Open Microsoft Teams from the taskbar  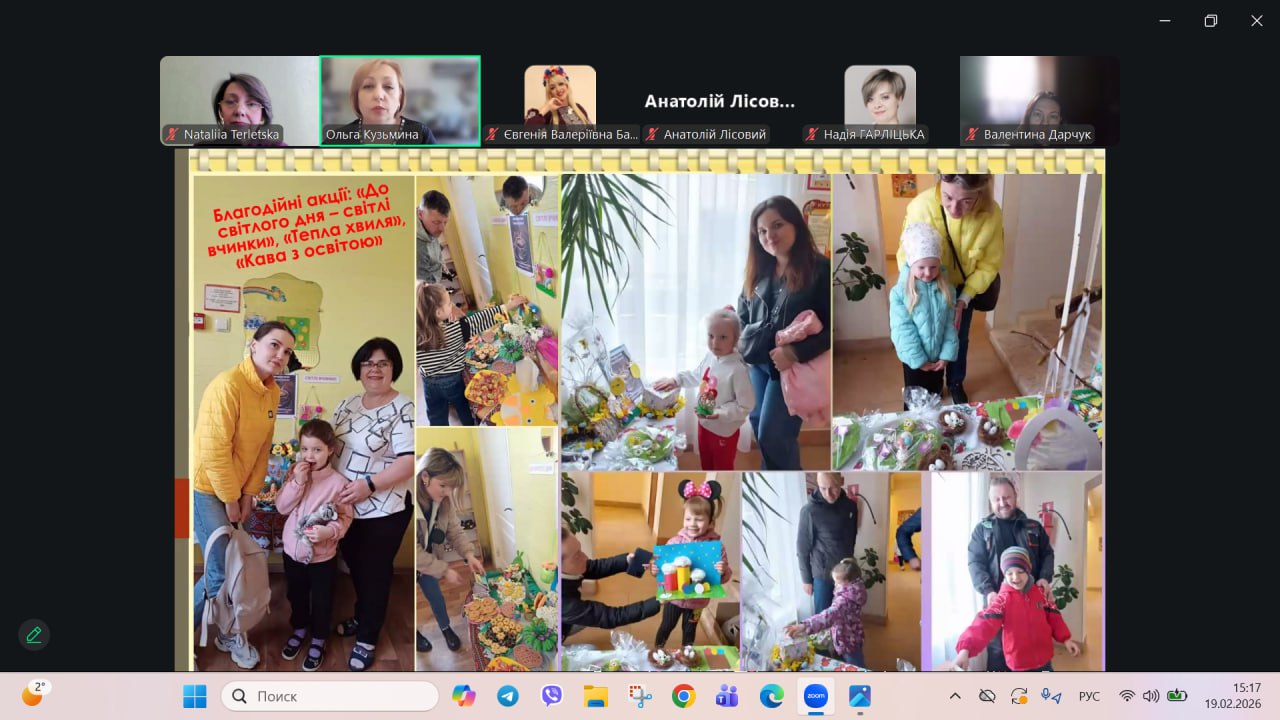(x=727, y=696)
